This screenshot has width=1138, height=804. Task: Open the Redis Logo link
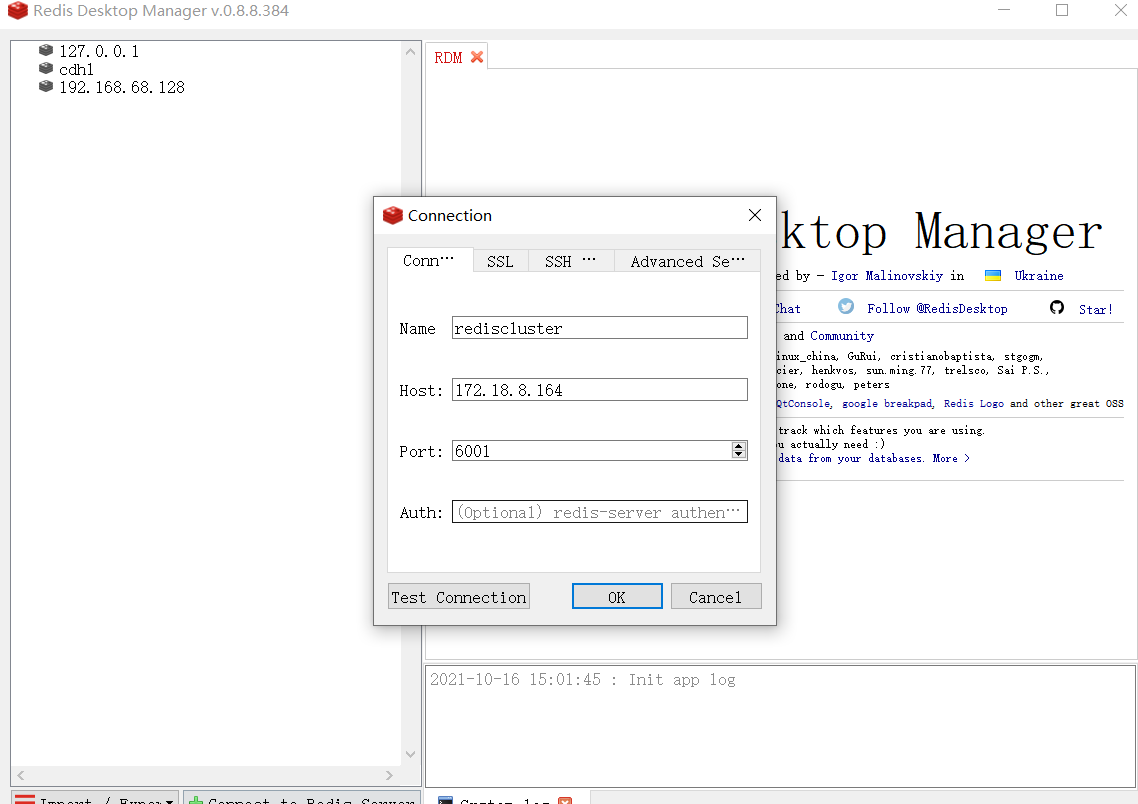point(974,403)
